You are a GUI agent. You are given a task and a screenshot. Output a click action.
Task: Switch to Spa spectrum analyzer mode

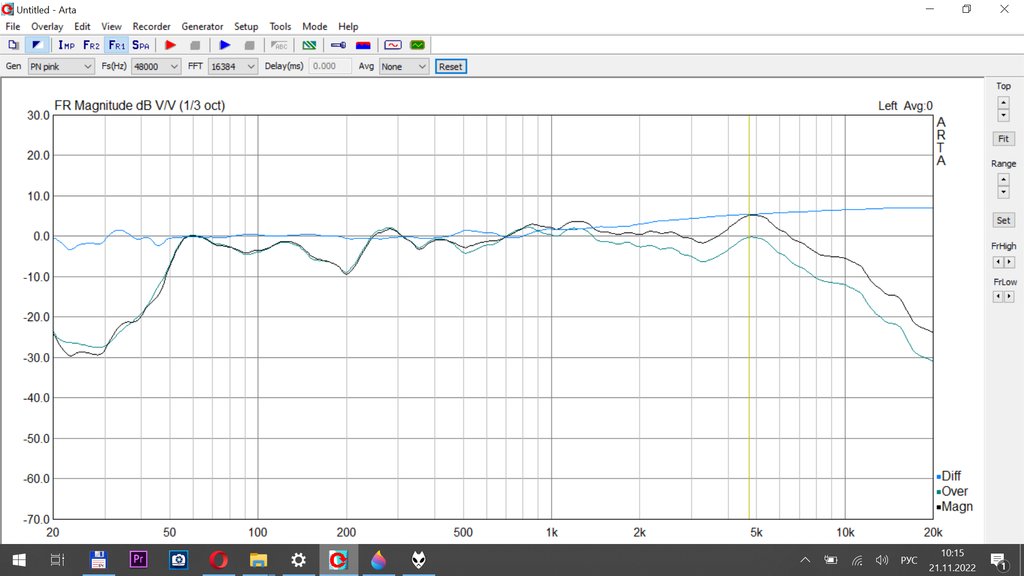[141, 45]
